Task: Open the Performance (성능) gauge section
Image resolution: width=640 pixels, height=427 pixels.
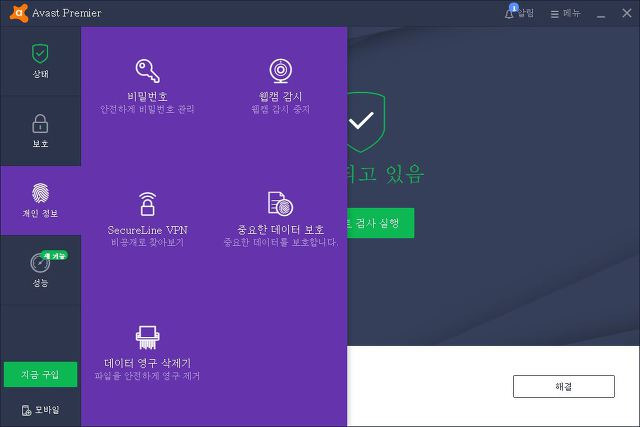Action: pos(40,270)
